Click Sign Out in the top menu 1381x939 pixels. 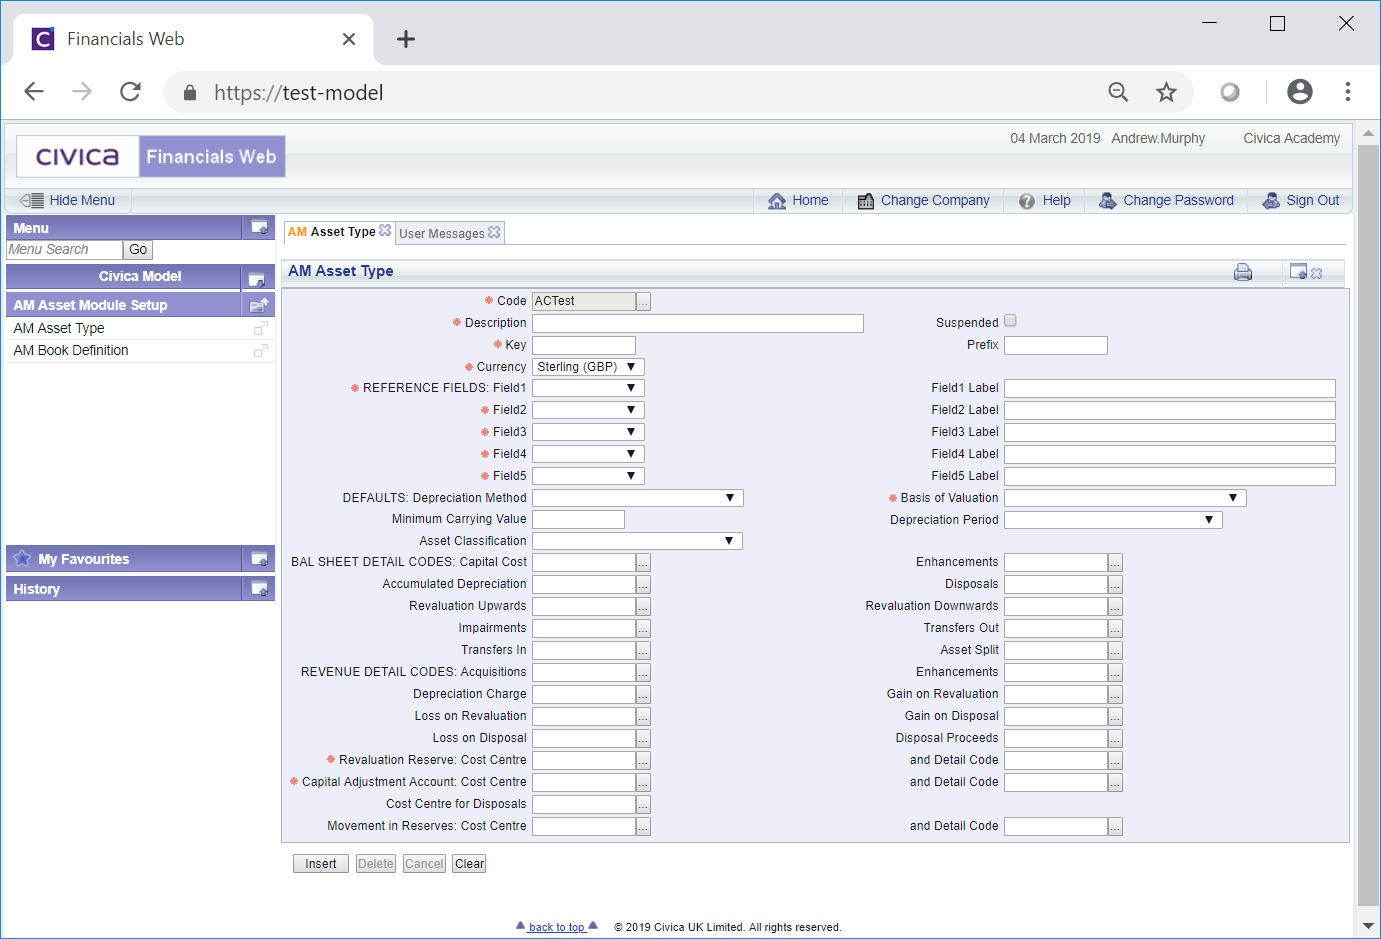coord(1300,200)
